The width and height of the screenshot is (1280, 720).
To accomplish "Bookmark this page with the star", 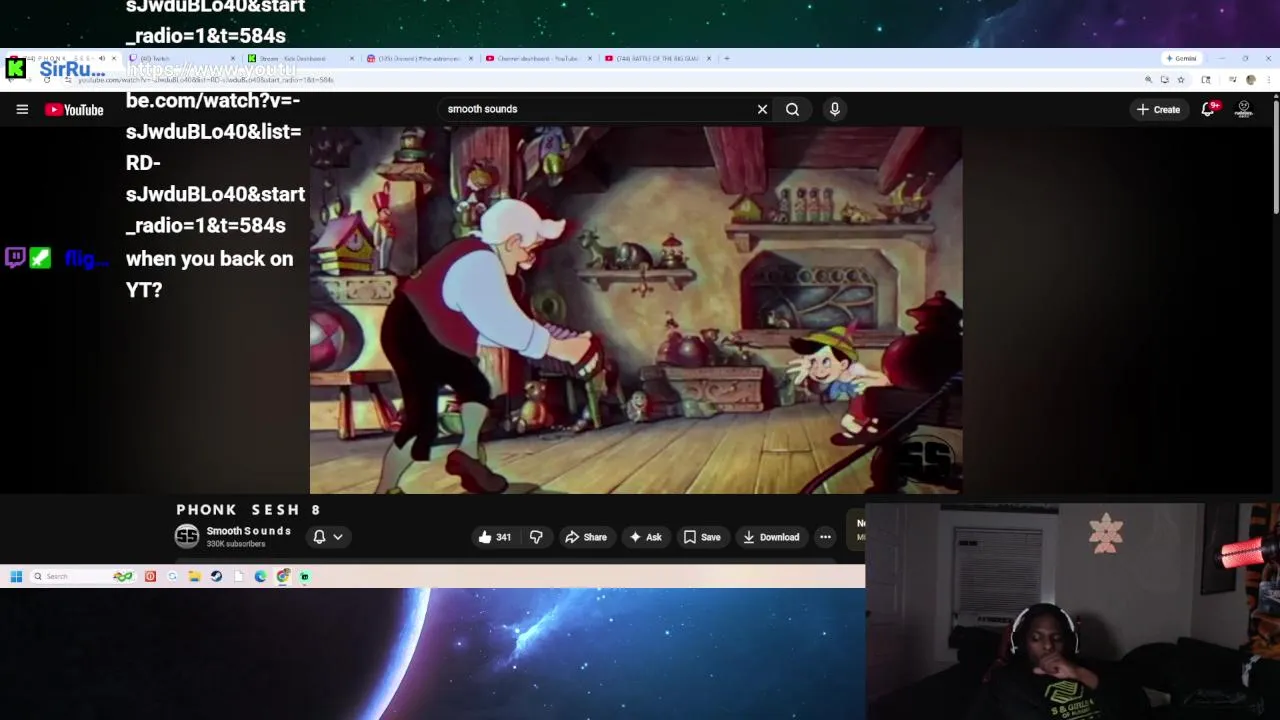I will coord(1180,79).
